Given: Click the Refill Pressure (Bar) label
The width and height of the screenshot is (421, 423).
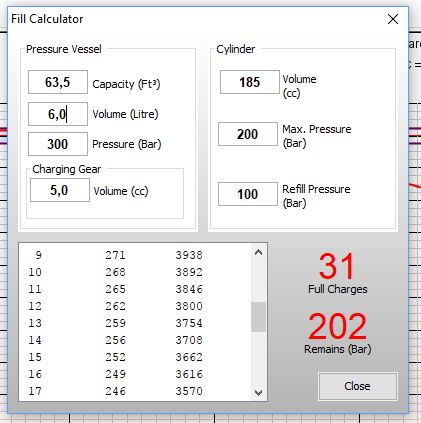Looking at the screenshot, I should point(316,196).
